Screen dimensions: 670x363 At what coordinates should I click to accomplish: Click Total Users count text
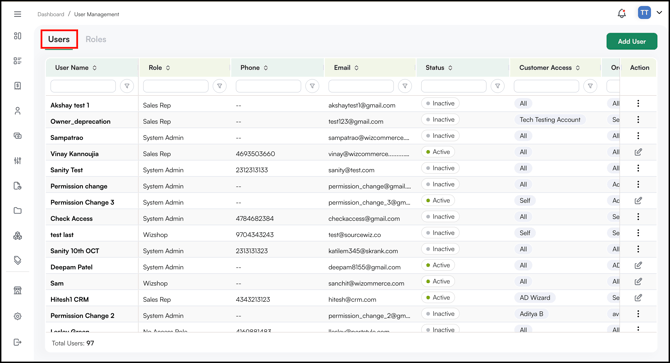[73, 343]
